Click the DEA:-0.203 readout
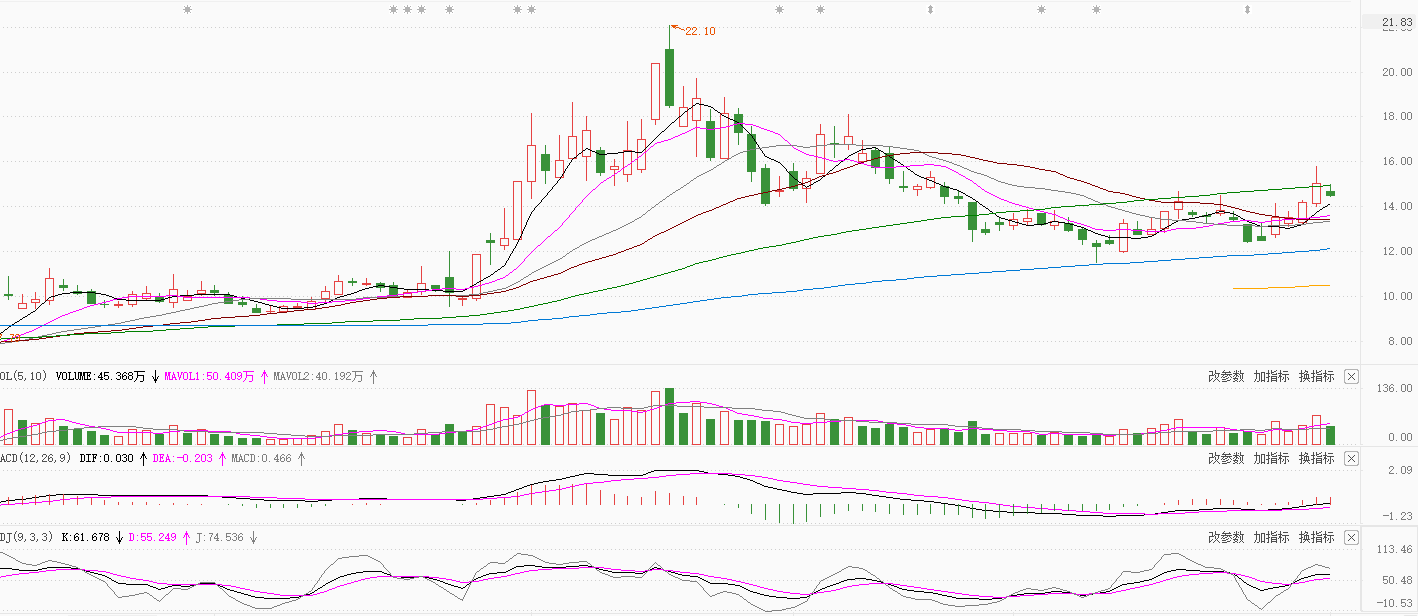Viewport: 1418px width, 616px height. (183, 458)
